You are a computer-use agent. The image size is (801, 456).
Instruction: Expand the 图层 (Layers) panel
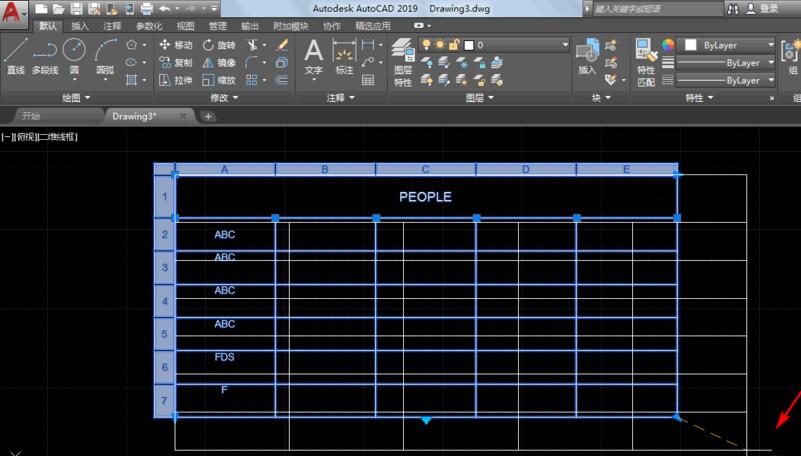tap(480, 98)
